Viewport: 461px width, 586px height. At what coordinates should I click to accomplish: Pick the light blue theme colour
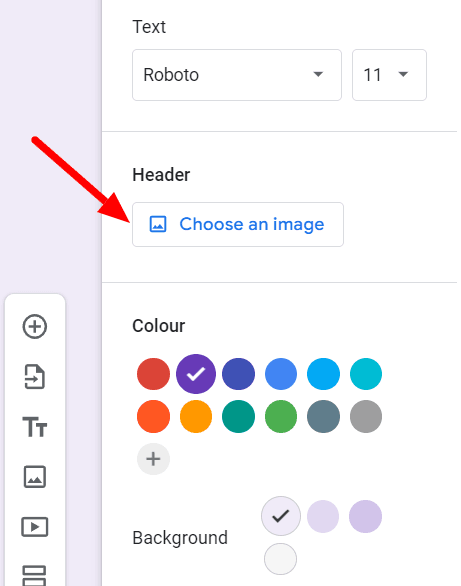(324, 374)
